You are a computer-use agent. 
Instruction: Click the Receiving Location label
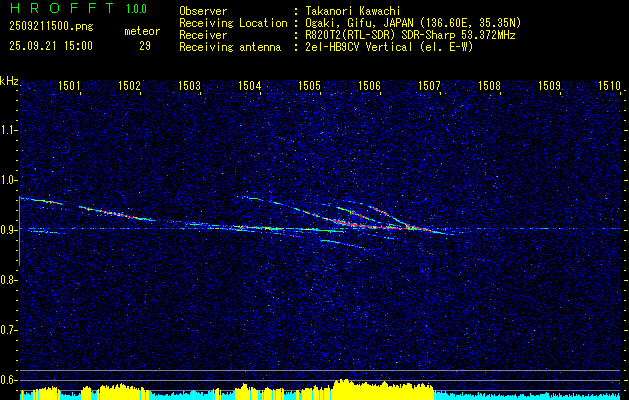233,23
